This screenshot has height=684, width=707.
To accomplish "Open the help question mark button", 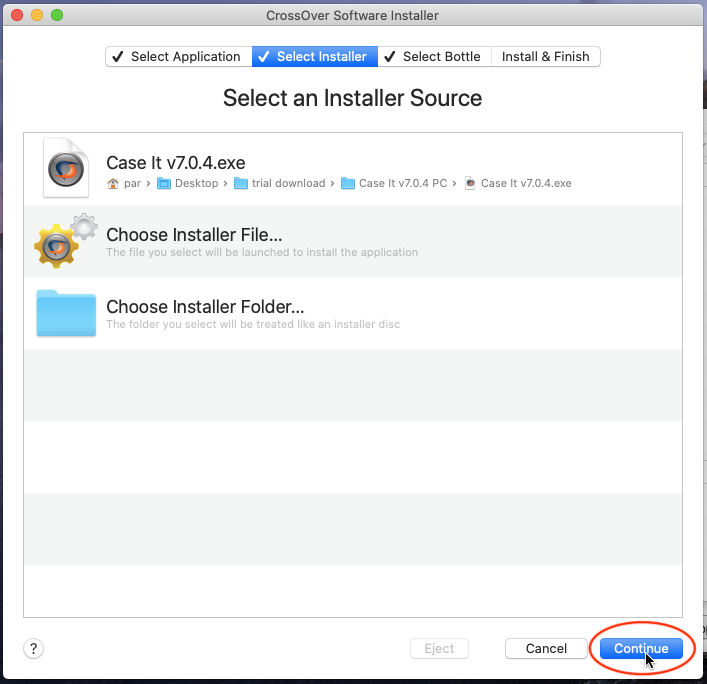I will [33, 648].
